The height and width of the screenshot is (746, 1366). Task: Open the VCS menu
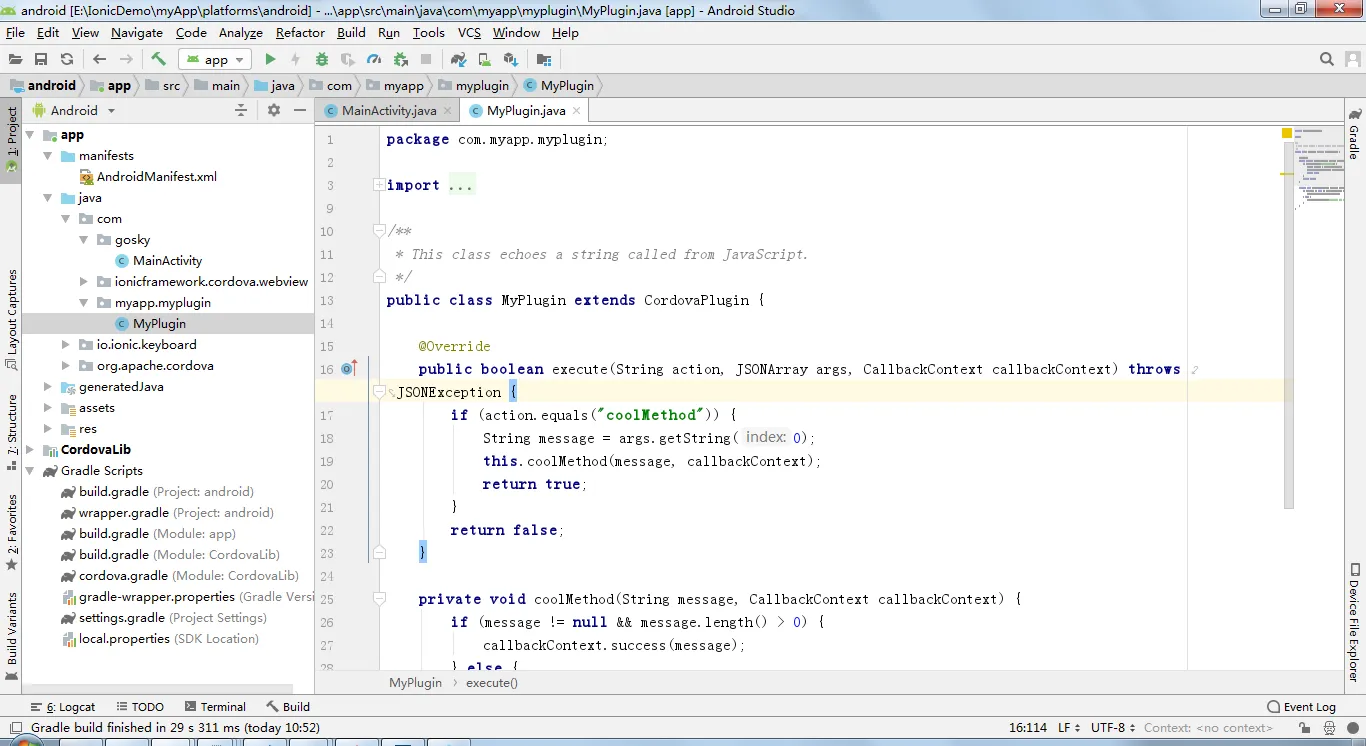[x=469, y=33]
